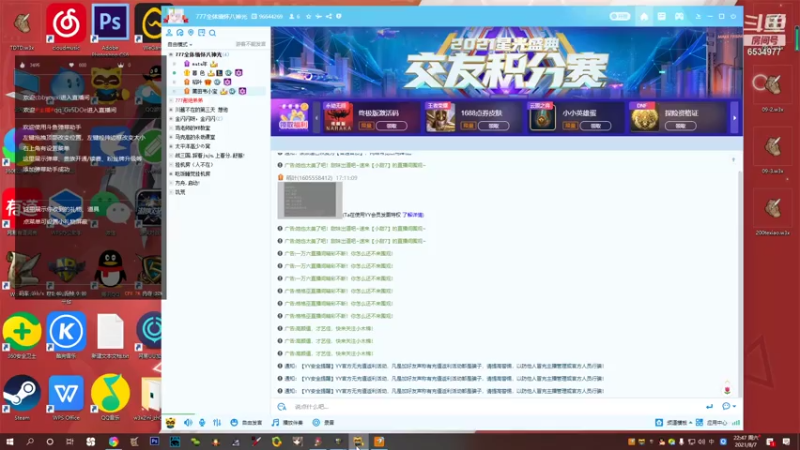This screenshot has width=800, height=450.
Task: Open the title bar menu dropdown arrow
Action: (698, 16)
